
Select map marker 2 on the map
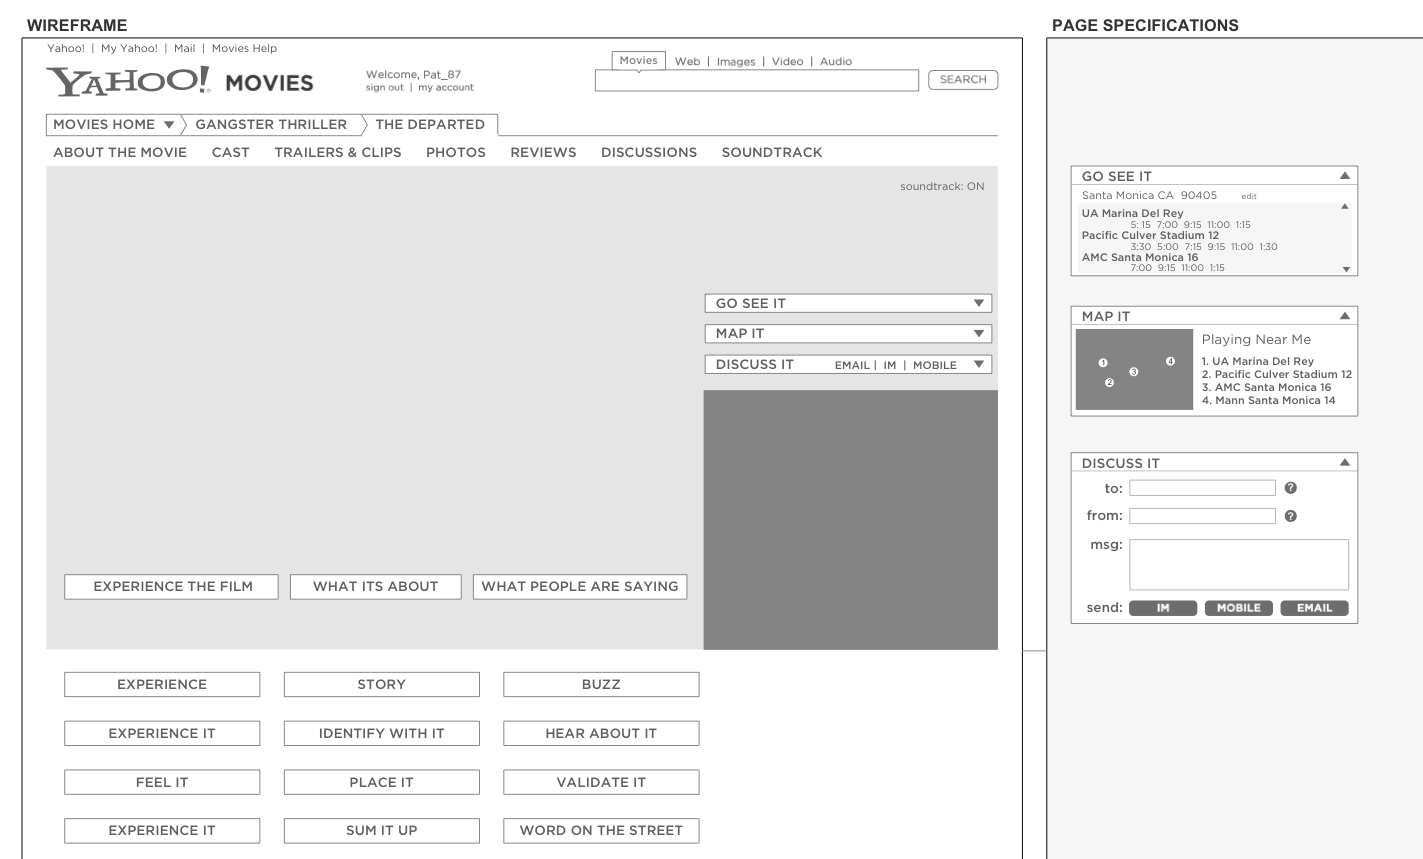[x=1109, y=383]
